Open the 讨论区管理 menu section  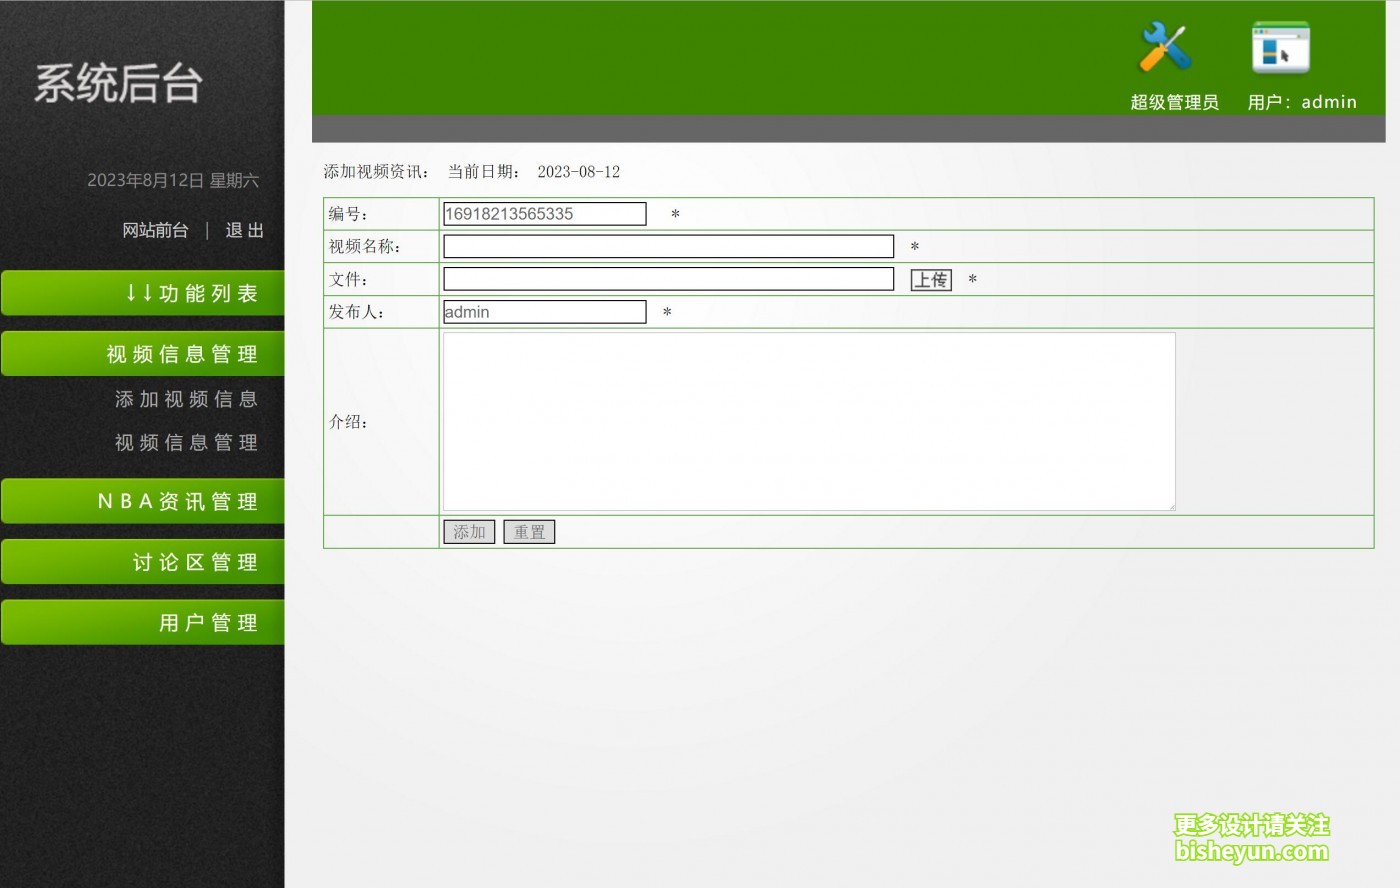pos(143,562)
